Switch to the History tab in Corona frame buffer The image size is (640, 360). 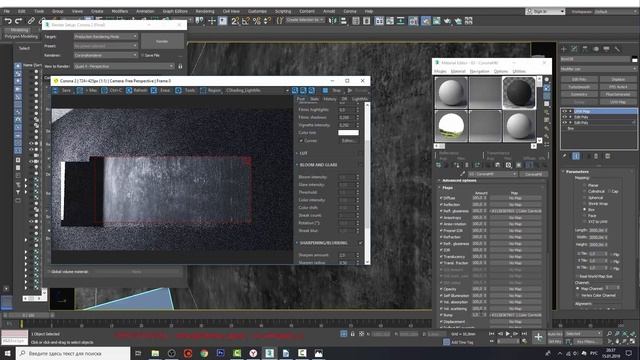coord(330,99)
